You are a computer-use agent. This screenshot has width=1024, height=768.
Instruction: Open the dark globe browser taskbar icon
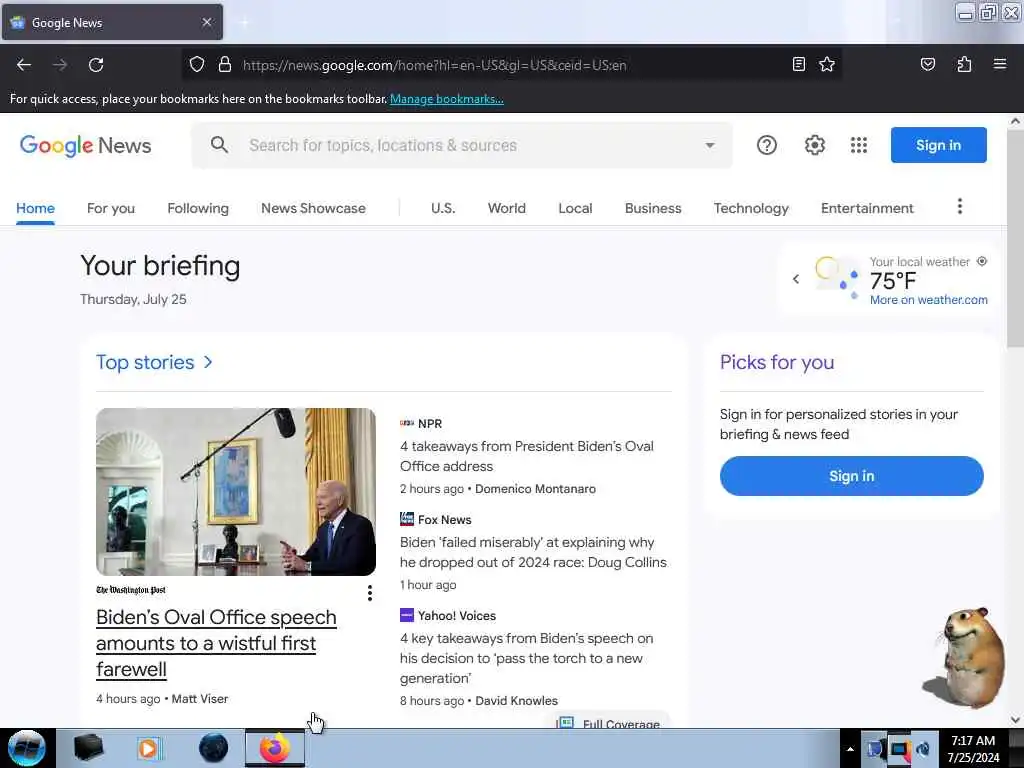(x=213, y=748)
